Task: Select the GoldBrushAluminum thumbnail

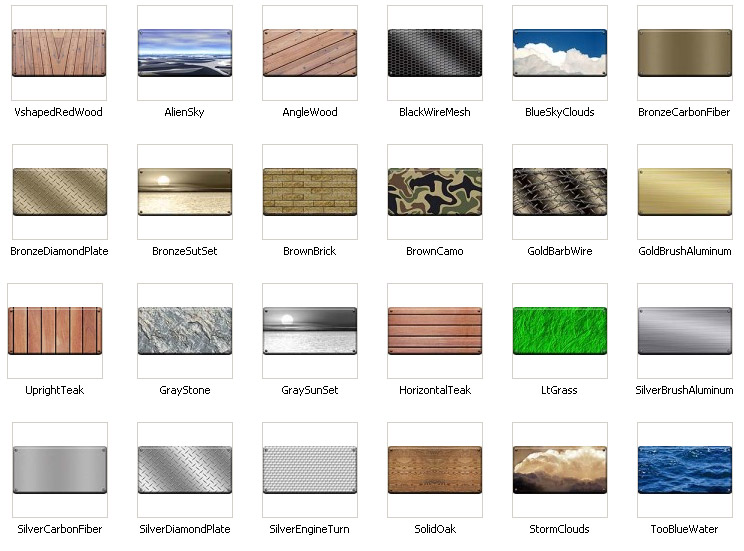Action: 685,192
